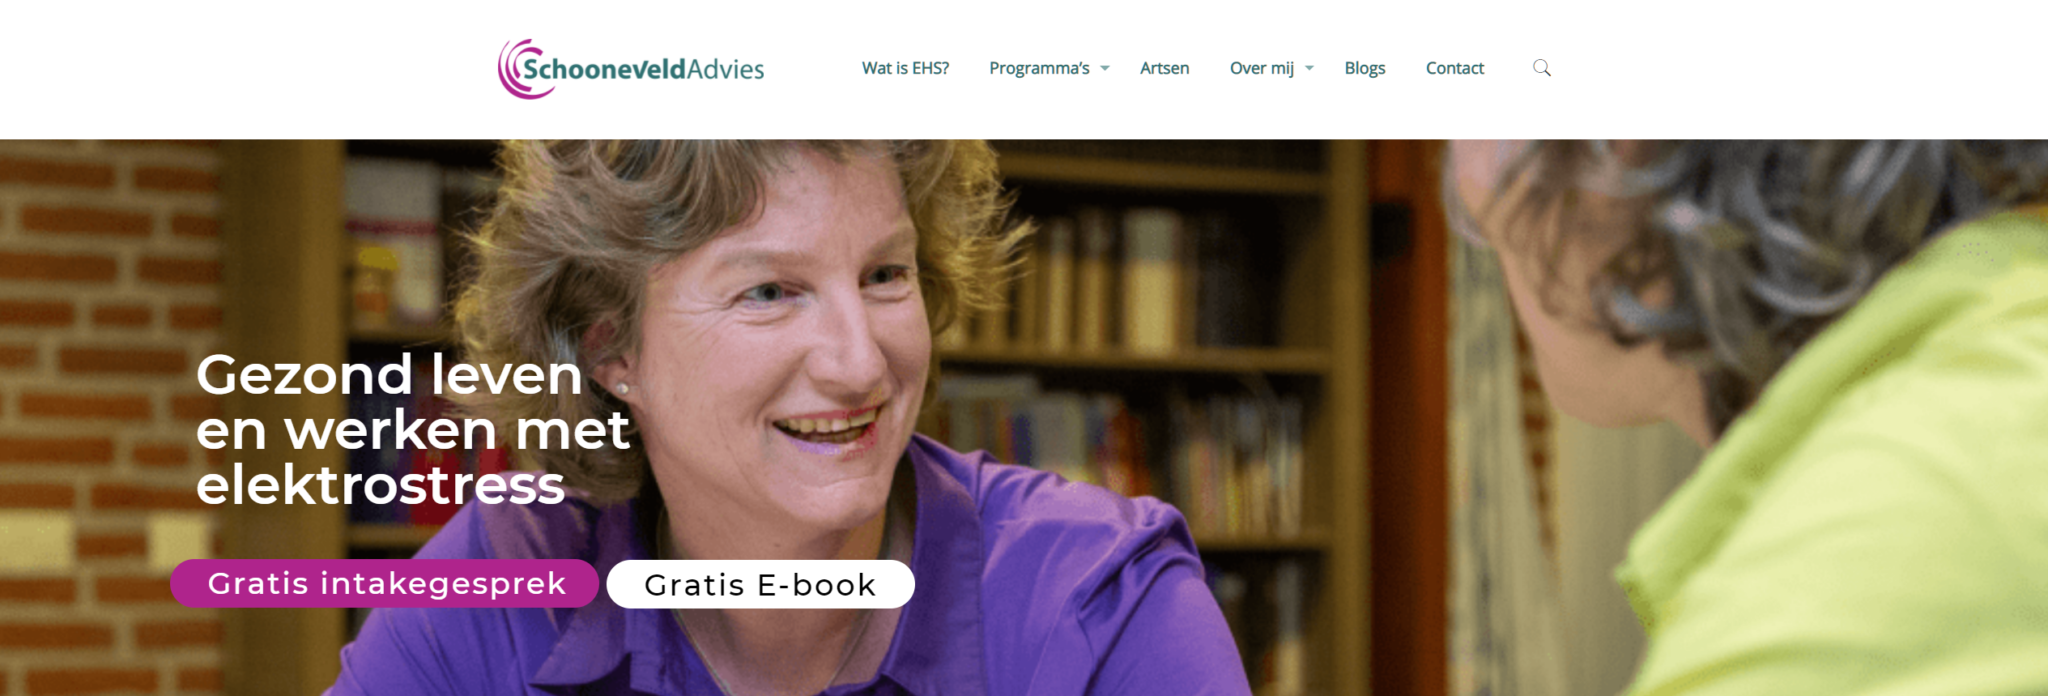Click the Gezond leven hero heading
Viewport: 2048px width, 696px height.
[413, 430]
